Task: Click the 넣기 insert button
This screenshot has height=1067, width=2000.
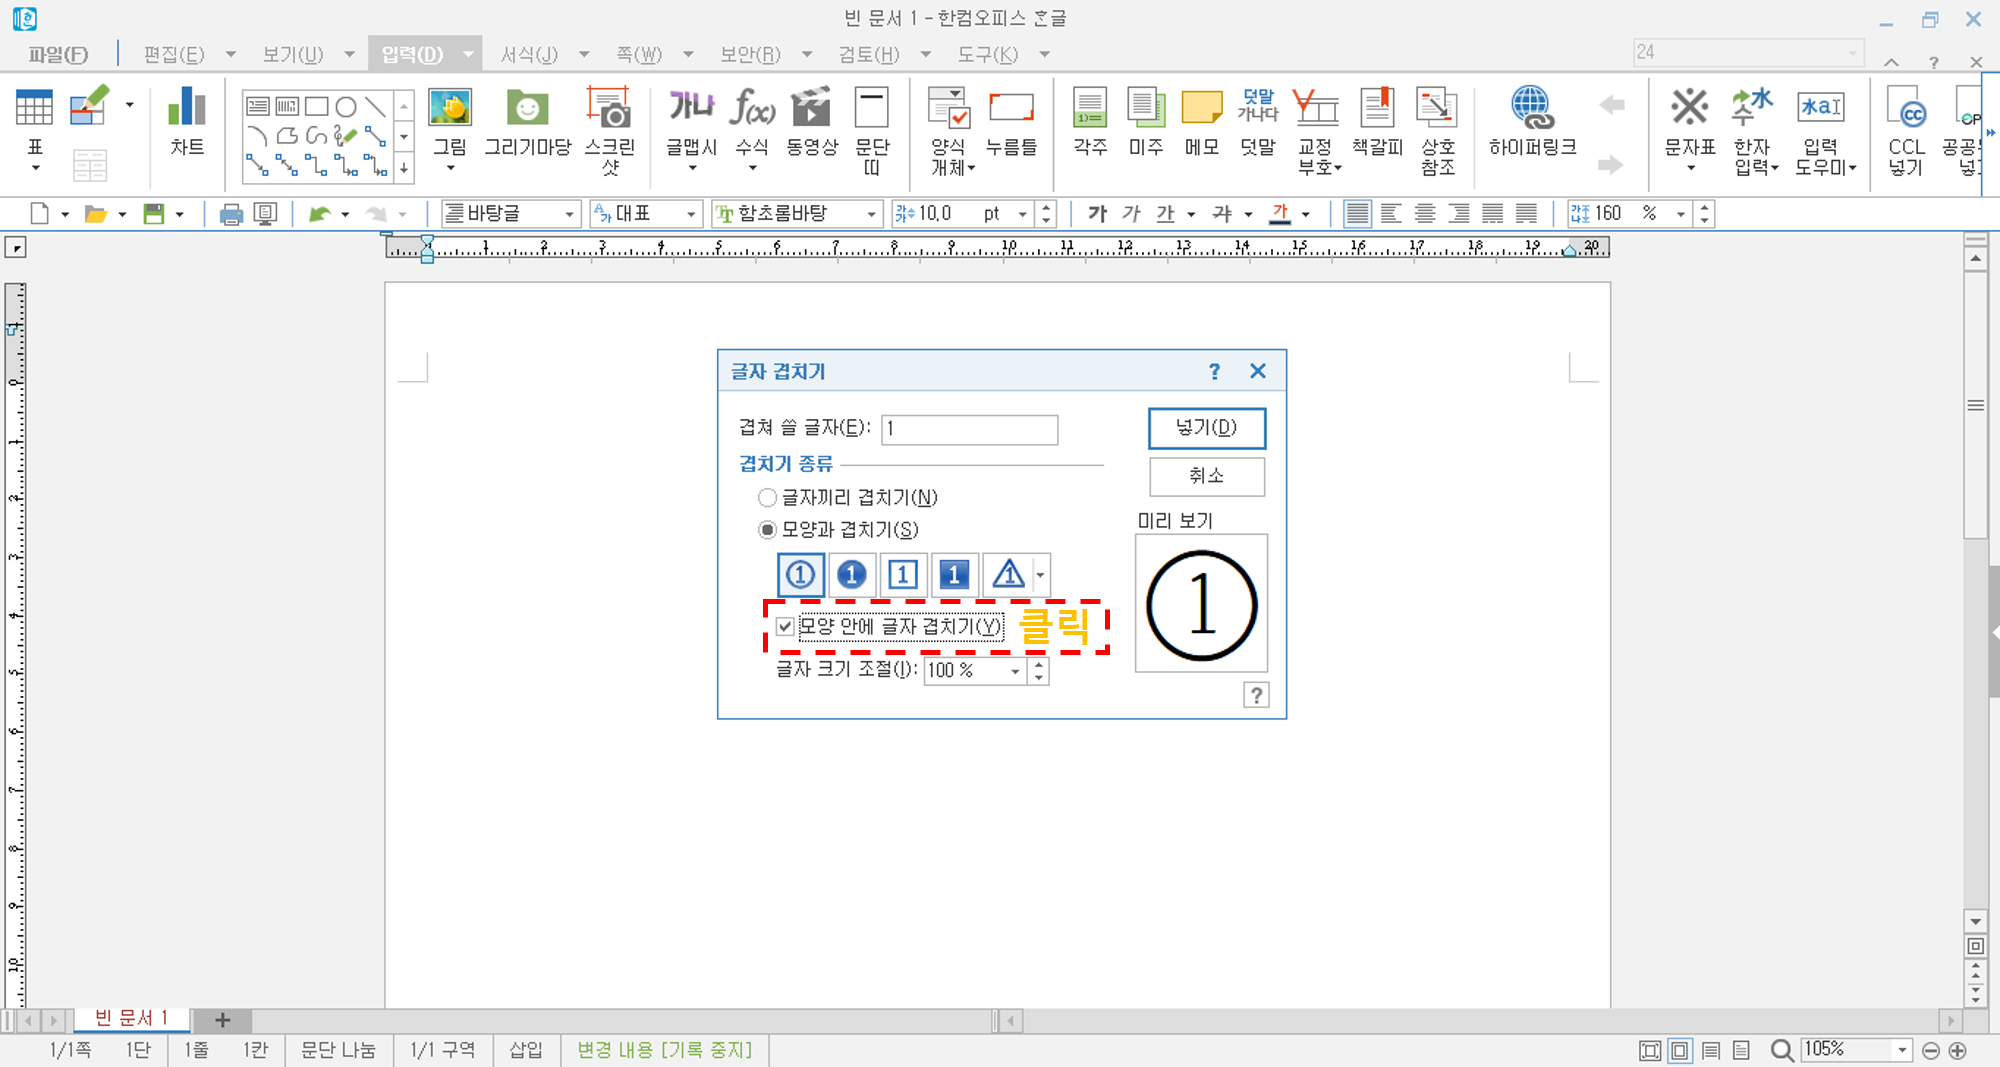Action: tap(1207, 428)
